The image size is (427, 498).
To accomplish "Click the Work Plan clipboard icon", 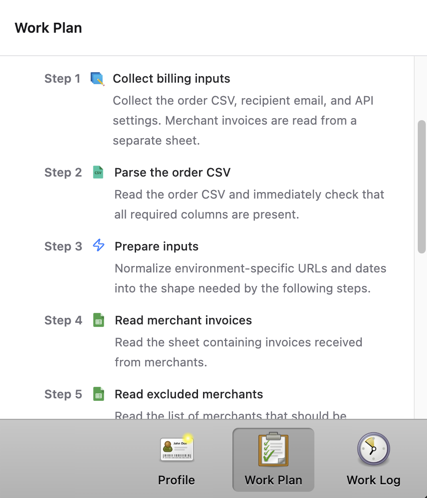I will (273, 449).
